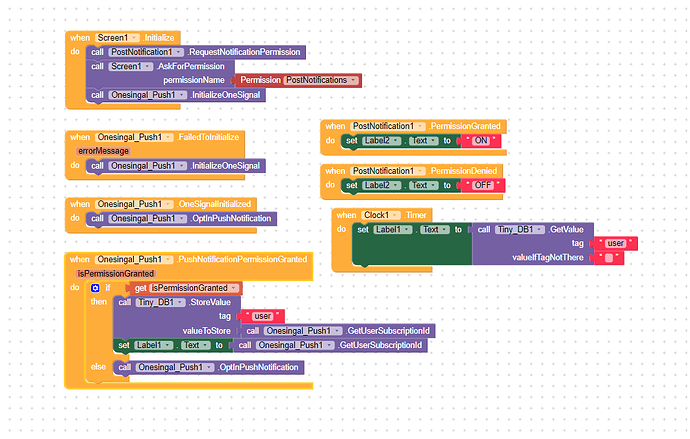This screenshot has width=690, height=439.
Task: Open Text property dropdown in set-to-ON block
Action: point(424,141)
